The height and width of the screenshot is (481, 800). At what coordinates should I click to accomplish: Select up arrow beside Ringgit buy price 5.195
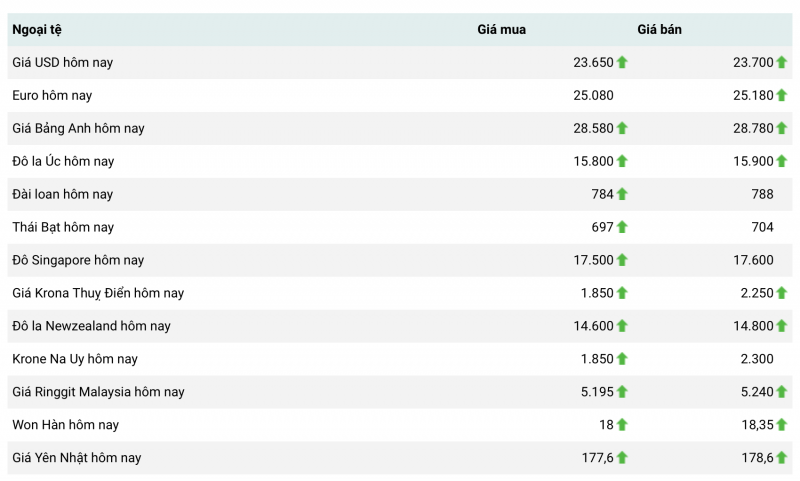coord(622,392)
